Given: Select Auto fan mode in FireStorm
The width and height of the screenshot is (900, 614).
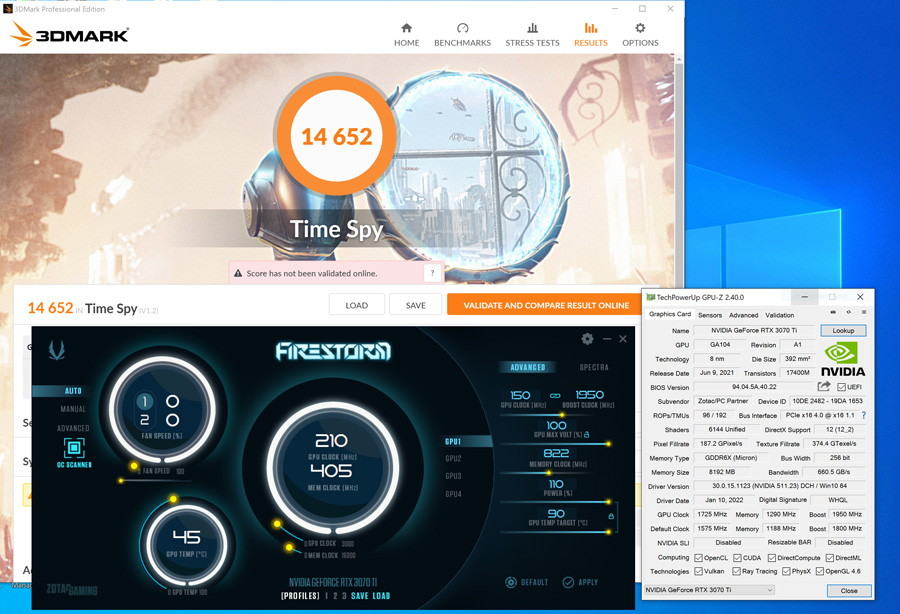Looking at the screenshot, I should 73,391.
